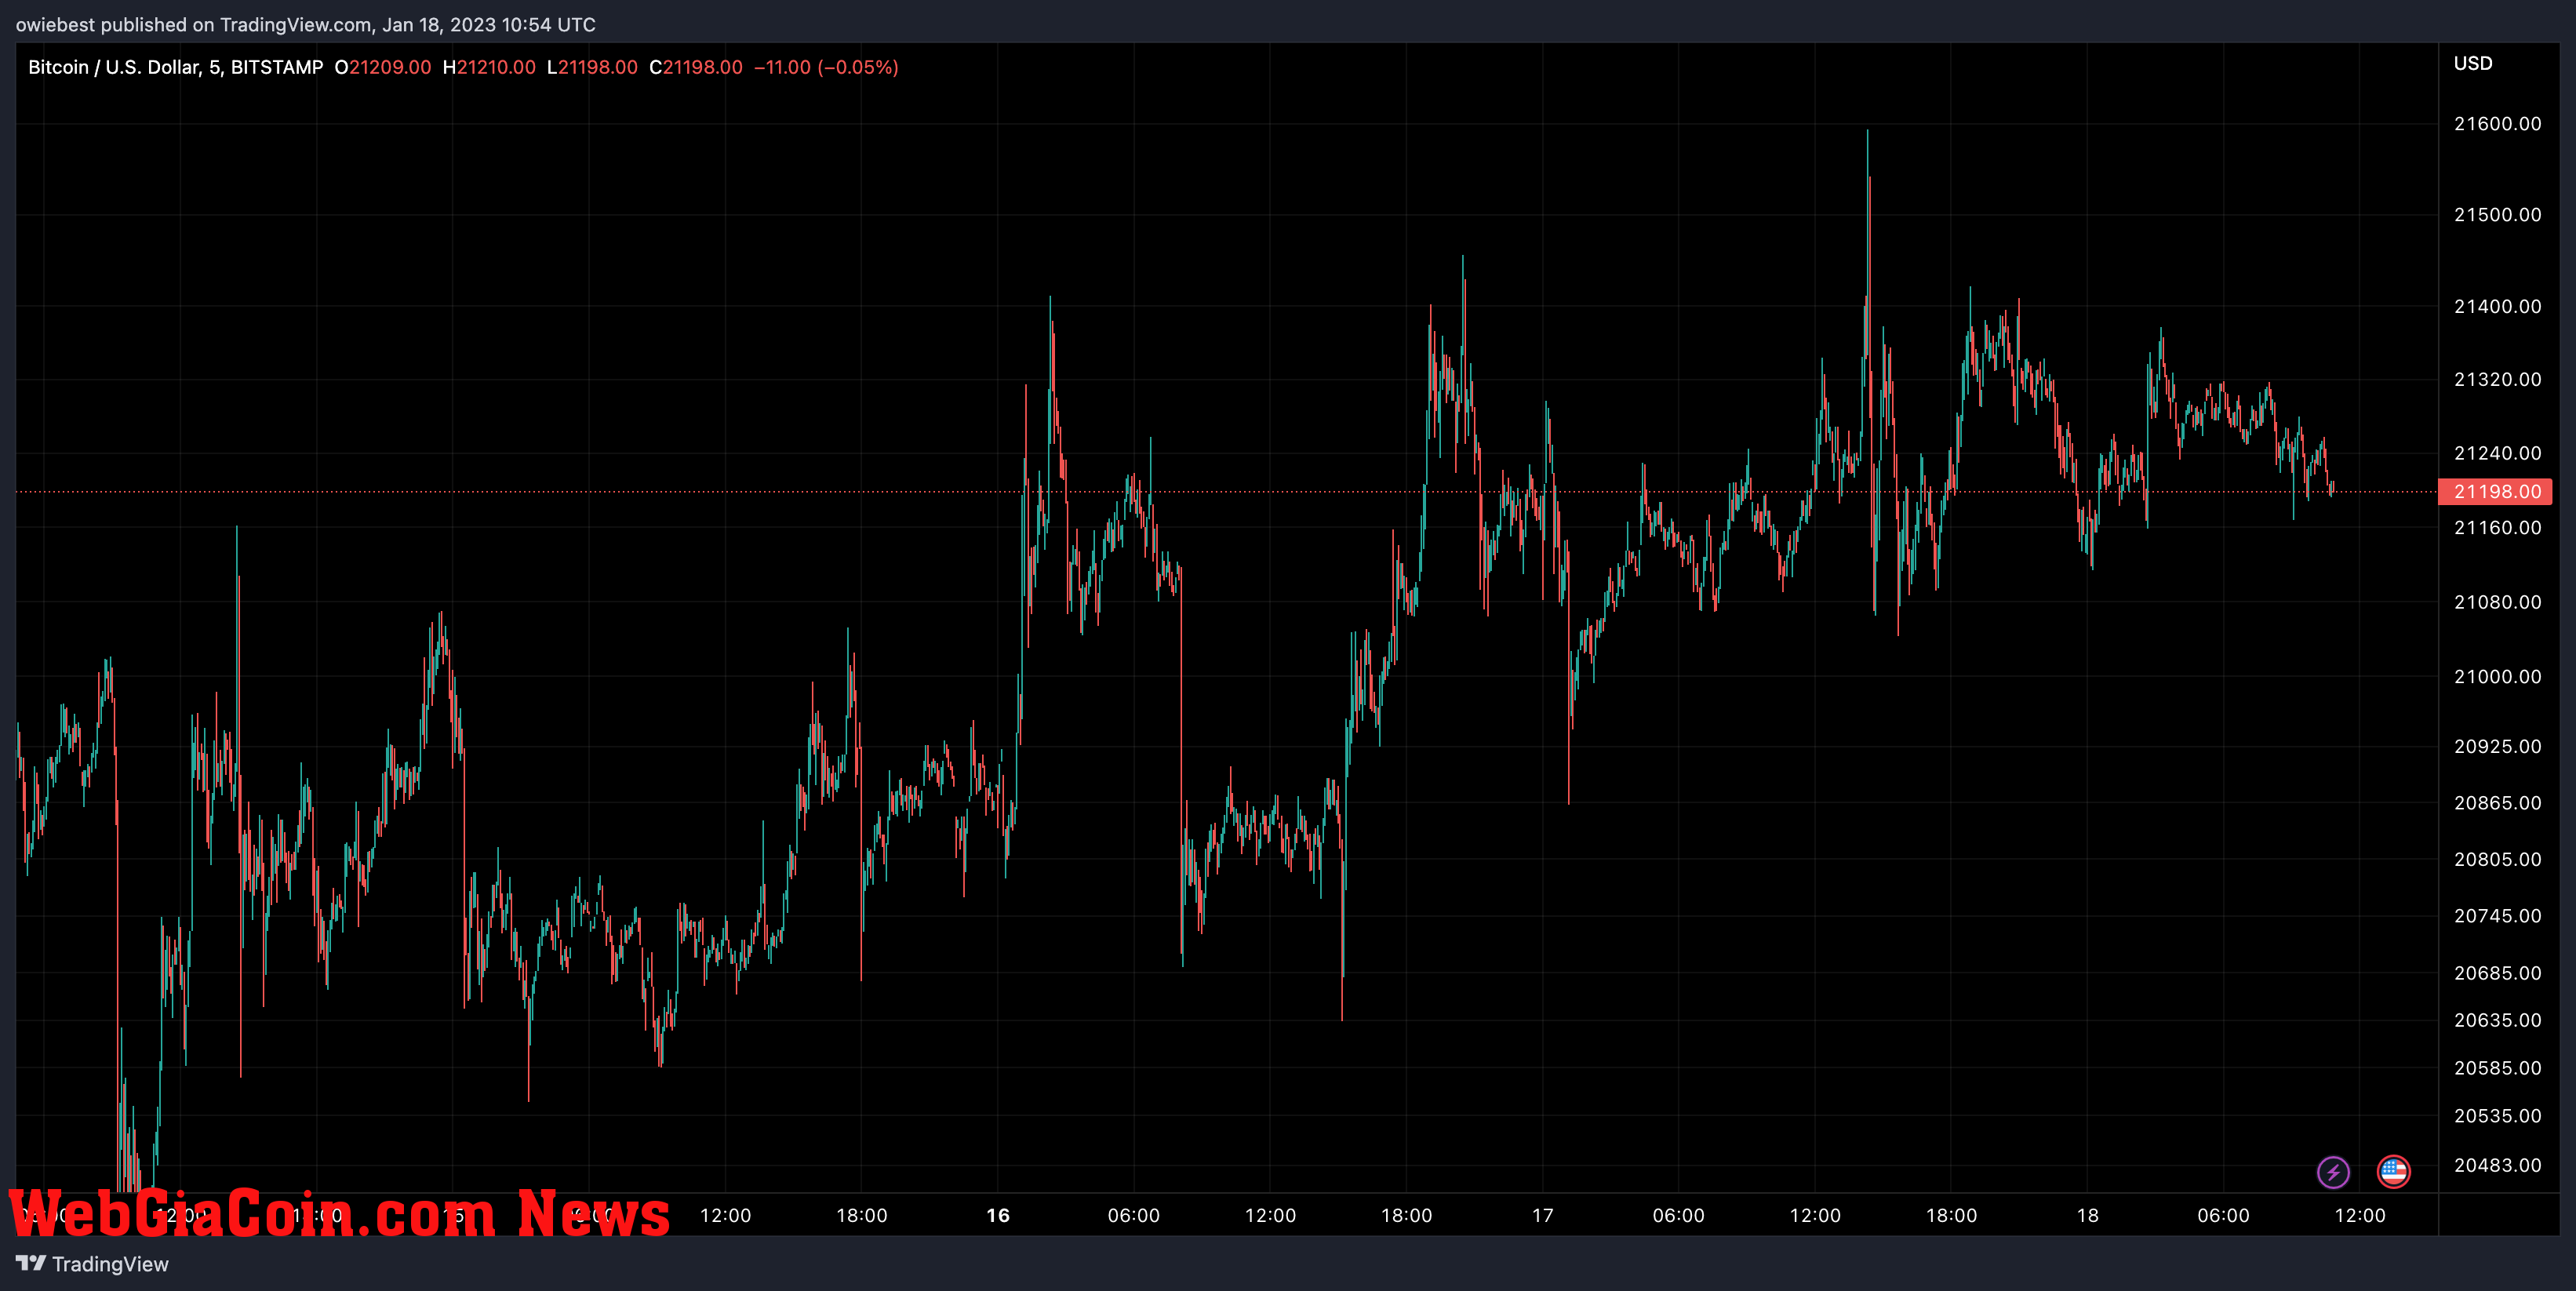Click the bold 16 date label on time axis
2576x1291 pixels.
pyautogui.click(x=998, y=1216)
